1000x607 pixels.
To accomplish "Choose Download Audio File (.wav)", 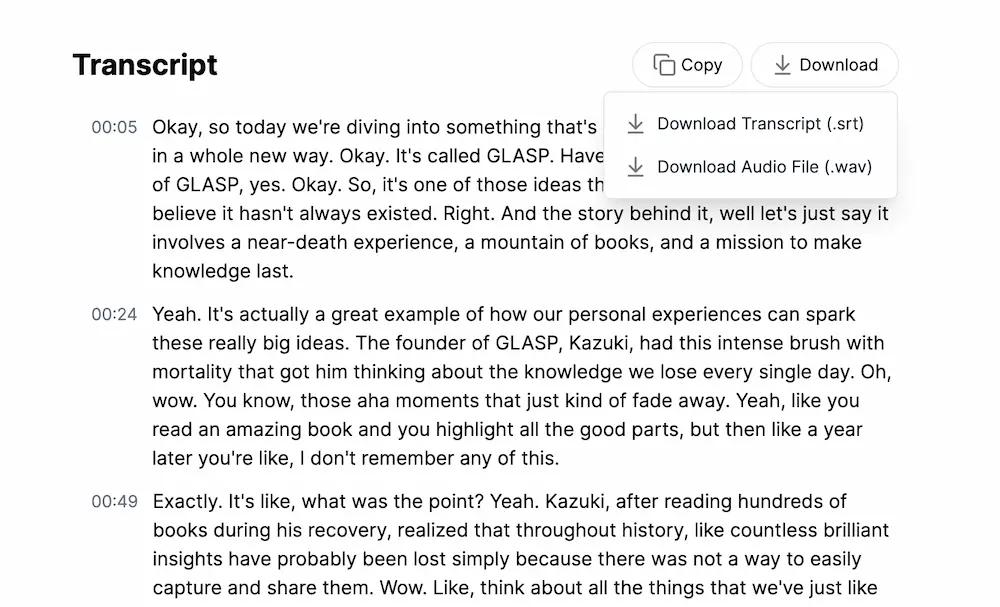I will click(x=750, y=167).
